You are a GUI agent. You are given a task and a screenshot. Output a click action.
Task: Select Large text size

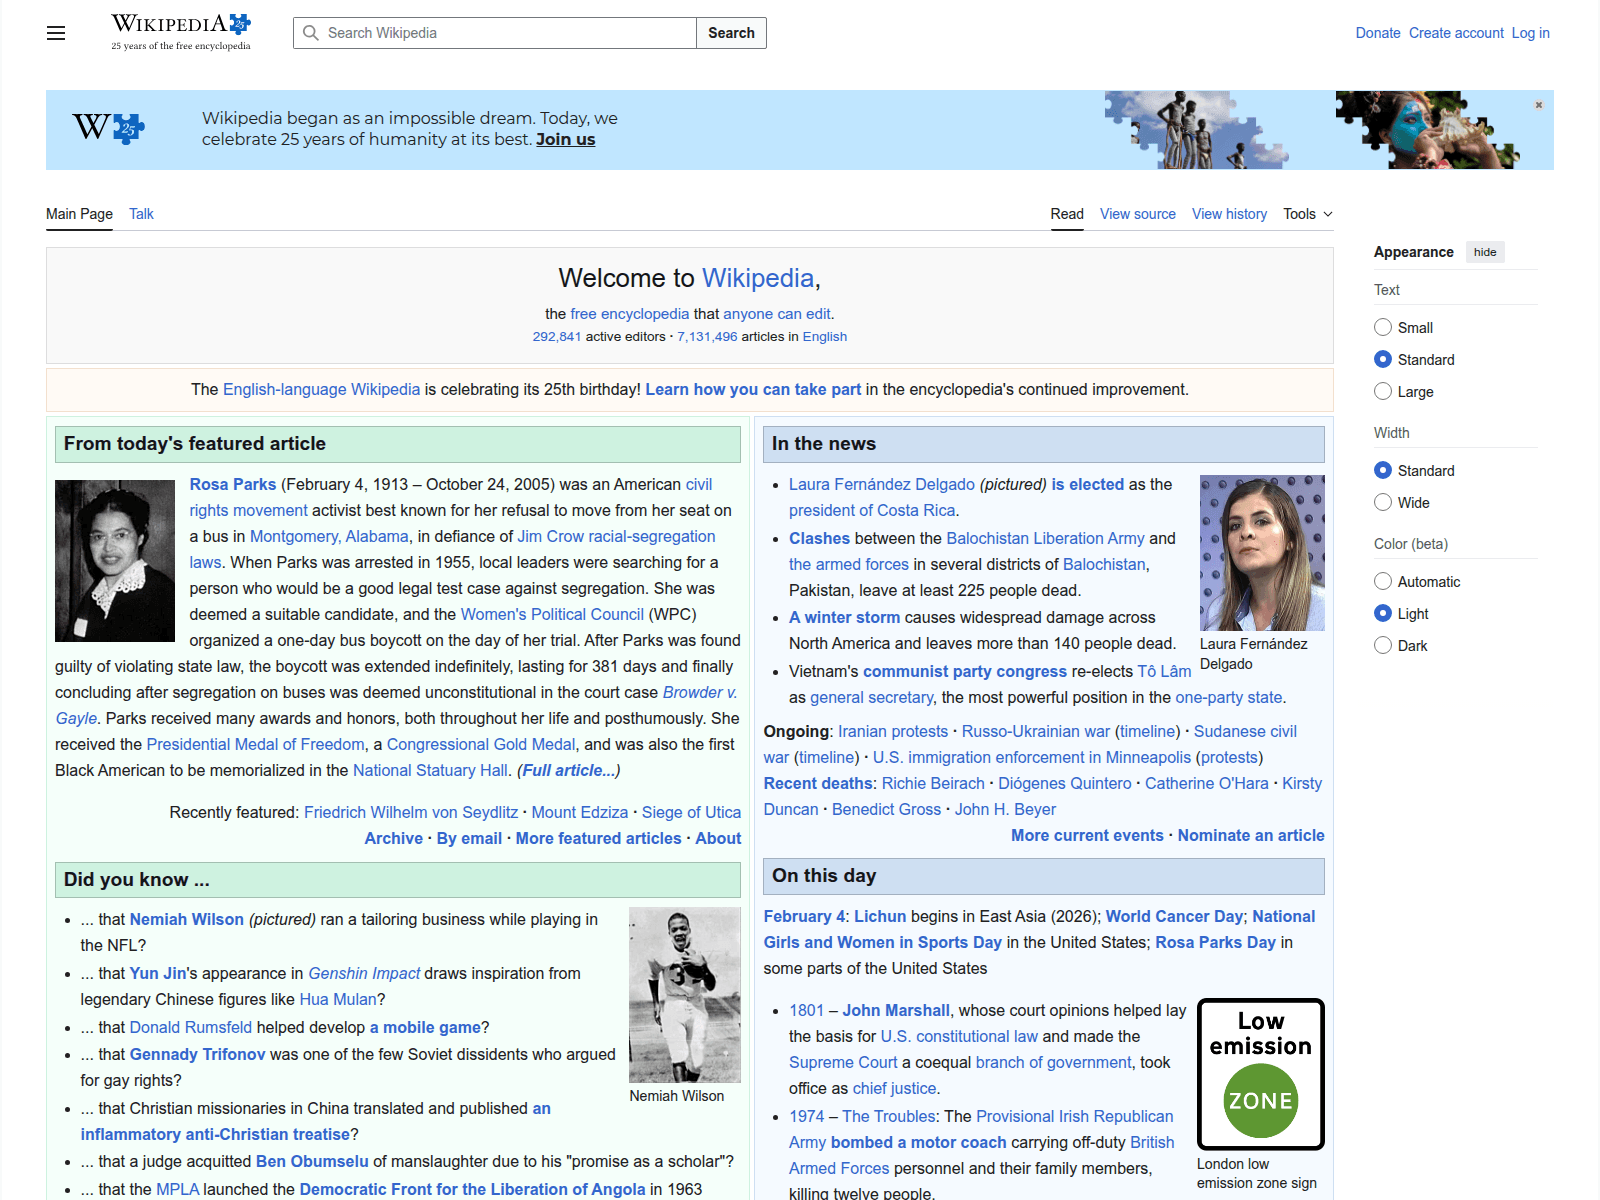[x=1383, y=391]
